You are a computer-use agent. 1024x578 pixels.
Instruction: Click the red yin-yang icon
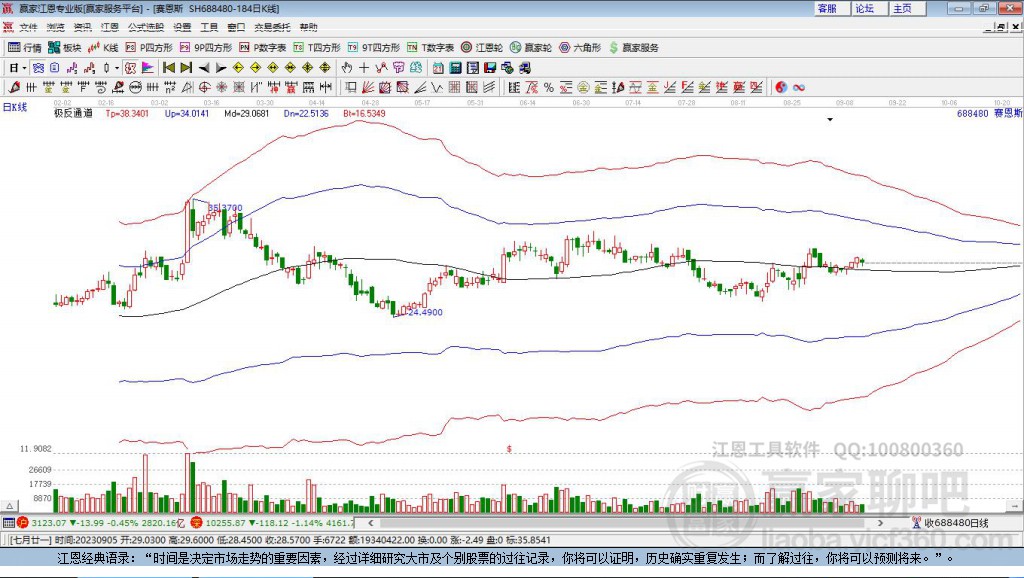pyautogui.click(x=781, y=87)
